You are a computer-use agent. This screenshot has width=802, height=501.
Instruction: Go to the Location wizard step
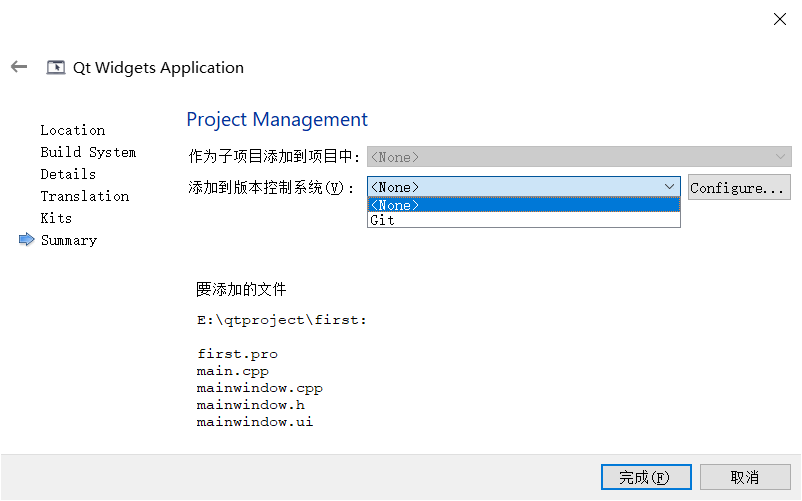72,130
